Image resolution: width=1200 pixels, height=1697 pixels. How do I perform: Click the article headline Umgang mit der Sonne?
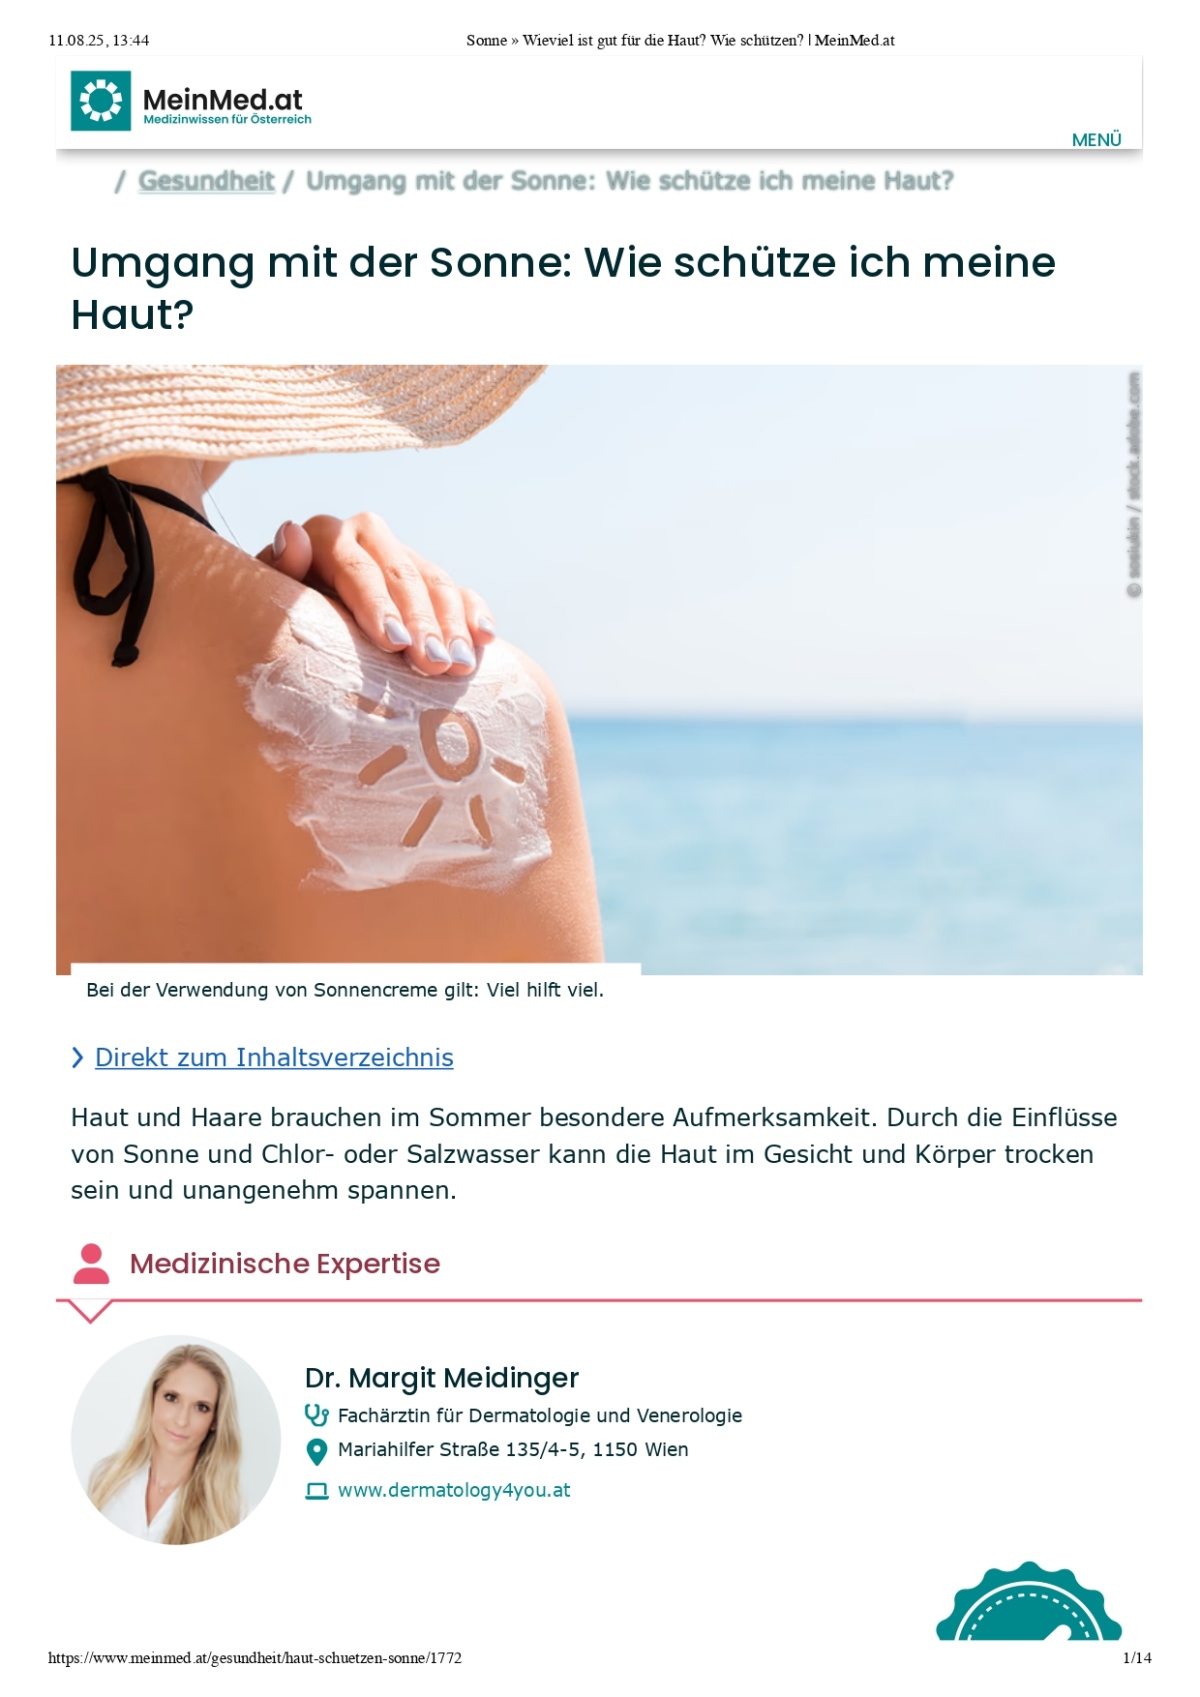tap(563, 288)
